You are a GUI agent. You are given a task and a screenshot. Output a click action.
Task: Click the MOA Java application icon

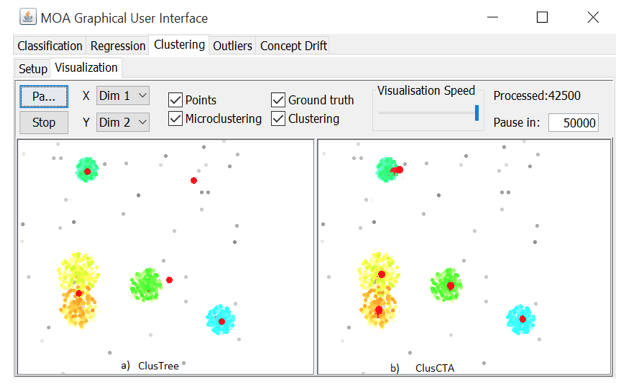coord(28,18)
